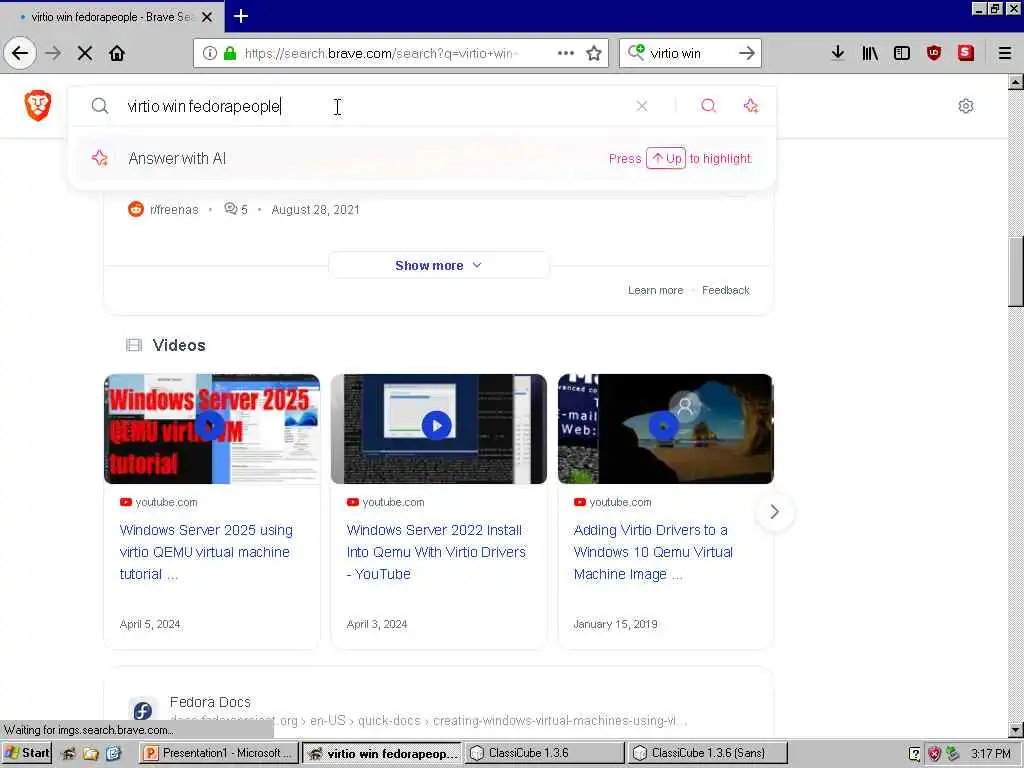Click the page scrollbar down arrow
This screenshot has height=768, width=1024.
[1016, 729]
